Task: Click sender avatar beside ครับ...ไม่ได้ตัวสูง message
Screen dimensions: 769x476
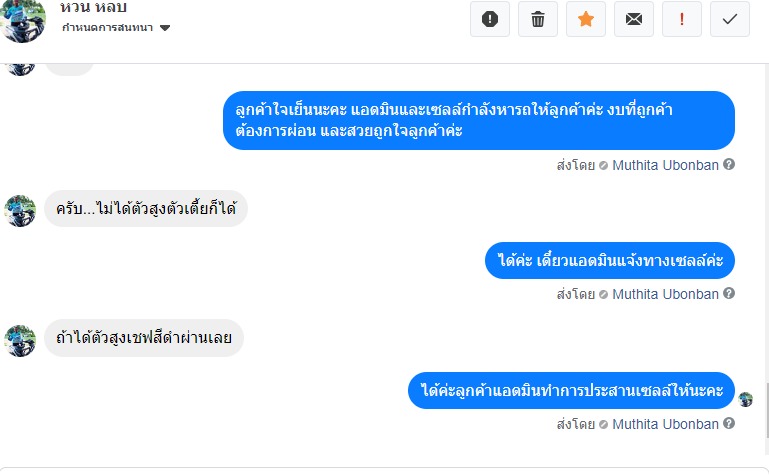Action: pyautogui.click(x=21, y=210)
